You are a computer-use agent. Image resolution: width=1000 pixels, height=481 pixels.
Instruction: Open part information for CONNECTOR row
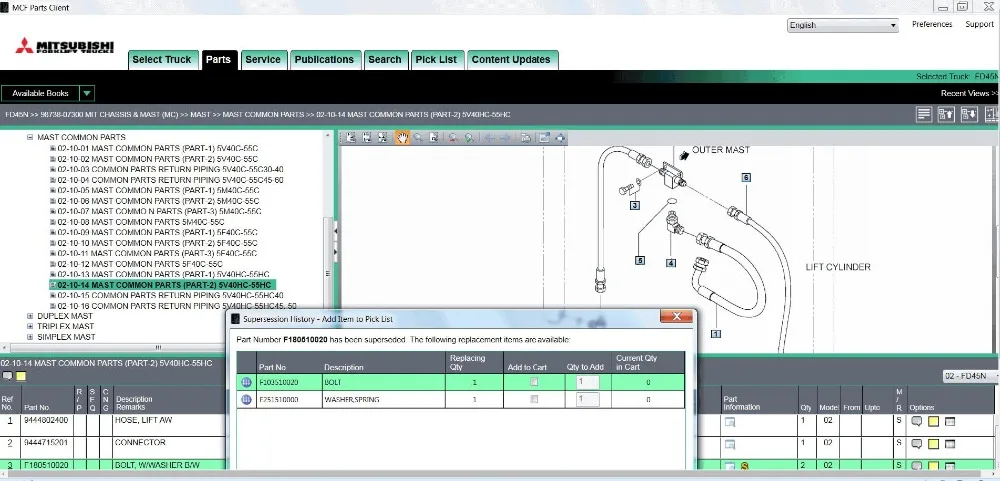tap(730, 444)
